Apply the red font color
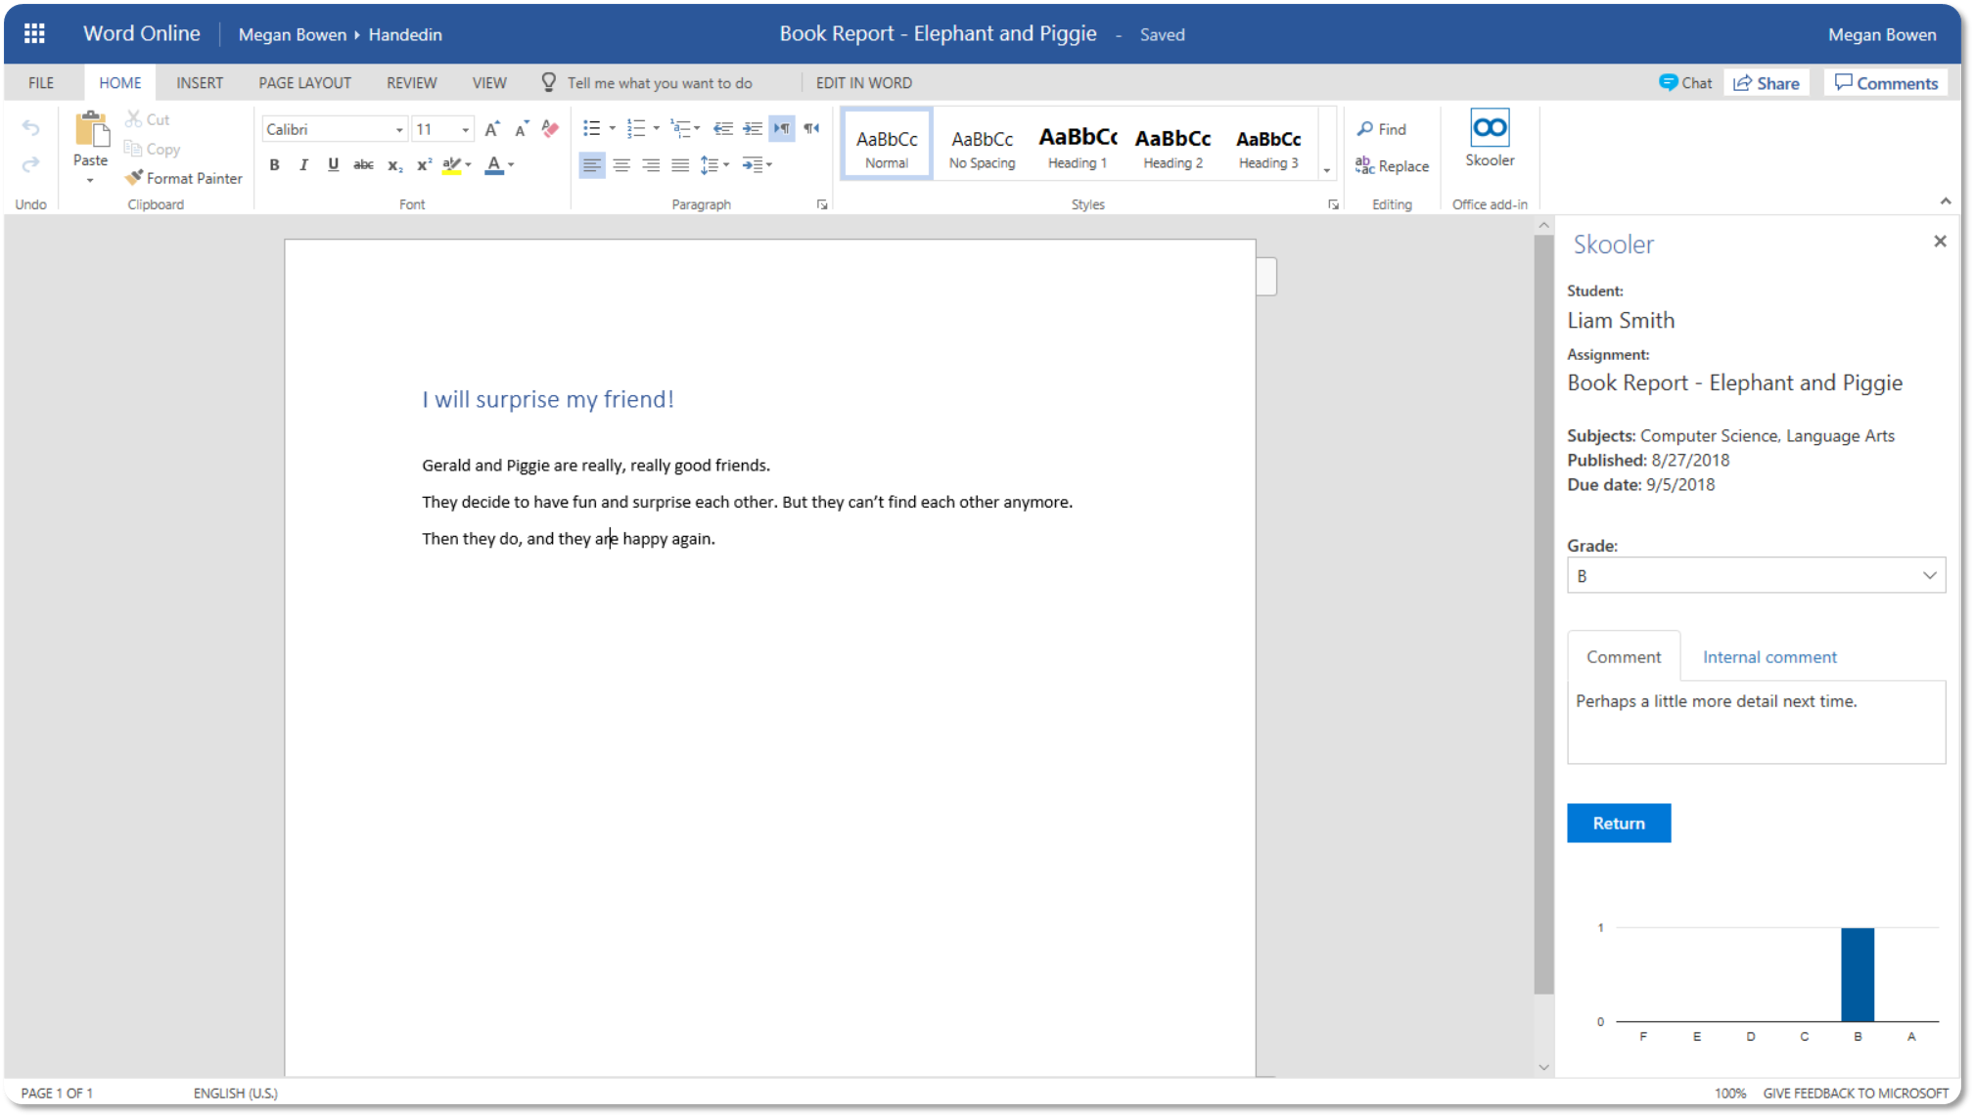 tap(494, 165)
